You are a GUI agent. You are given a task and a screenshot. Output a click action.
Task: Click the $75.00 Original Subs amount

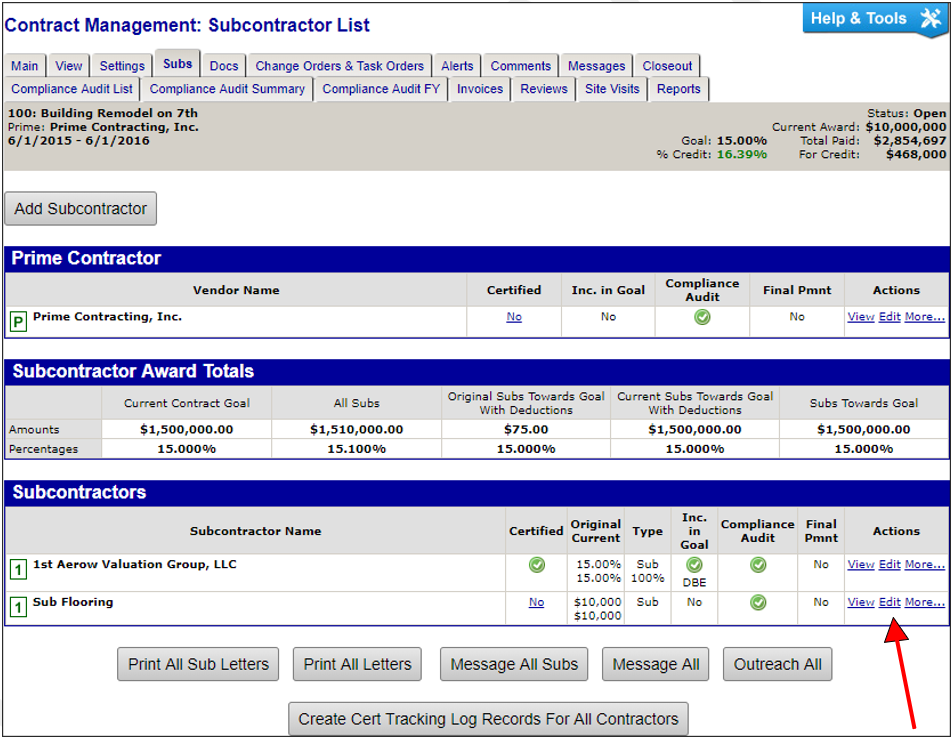click(526, 429)
